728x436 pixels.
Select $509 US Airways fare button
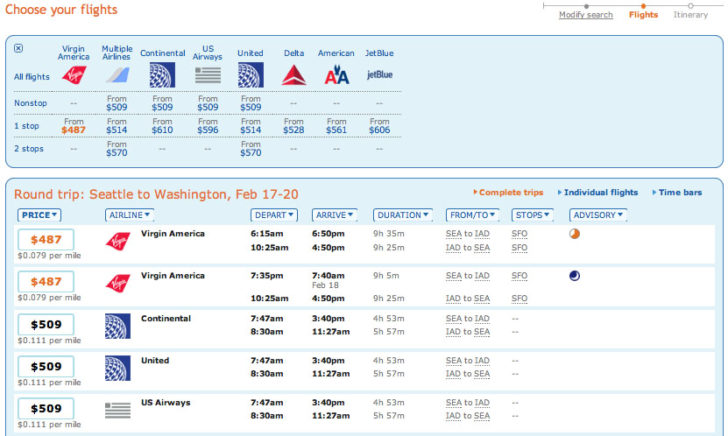click(46, 409)
